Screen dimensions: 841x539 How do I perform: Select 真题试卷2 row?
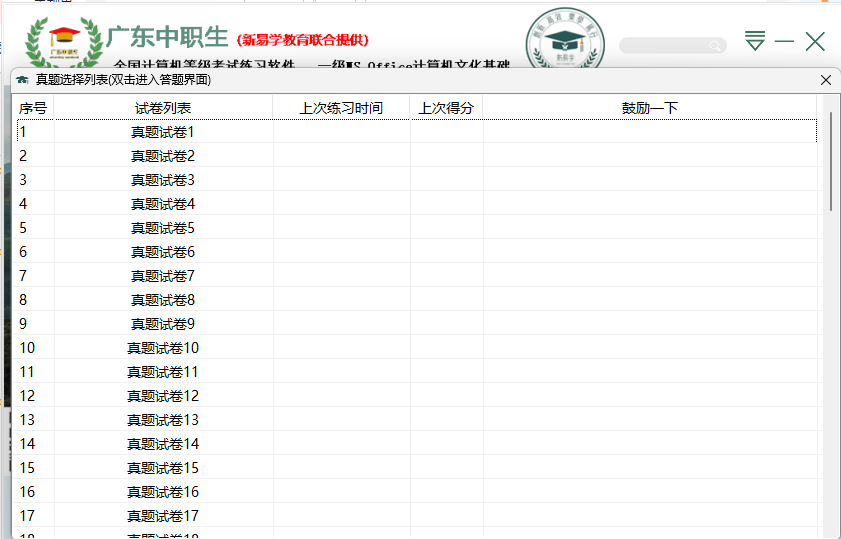(x=417, y=156)
